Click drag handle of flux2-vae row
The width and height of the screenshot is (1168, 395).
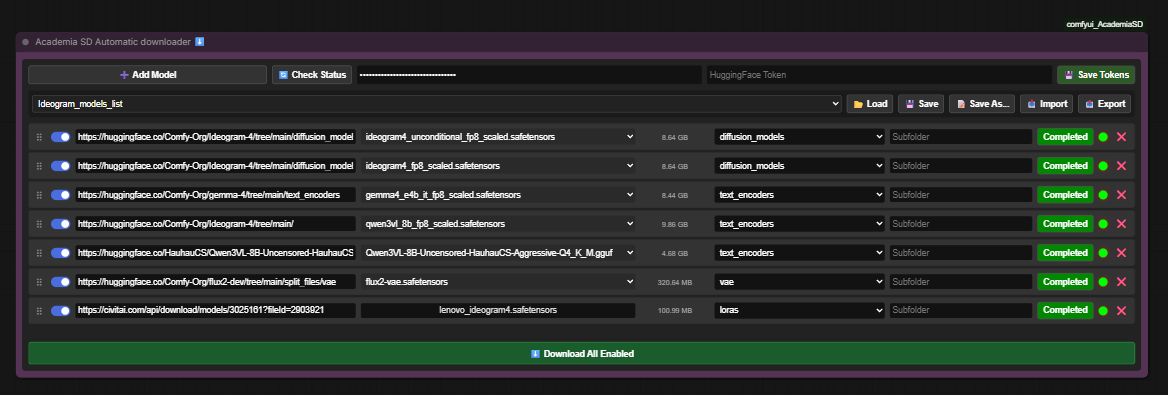pyautogui.click(x=39, y=282)
